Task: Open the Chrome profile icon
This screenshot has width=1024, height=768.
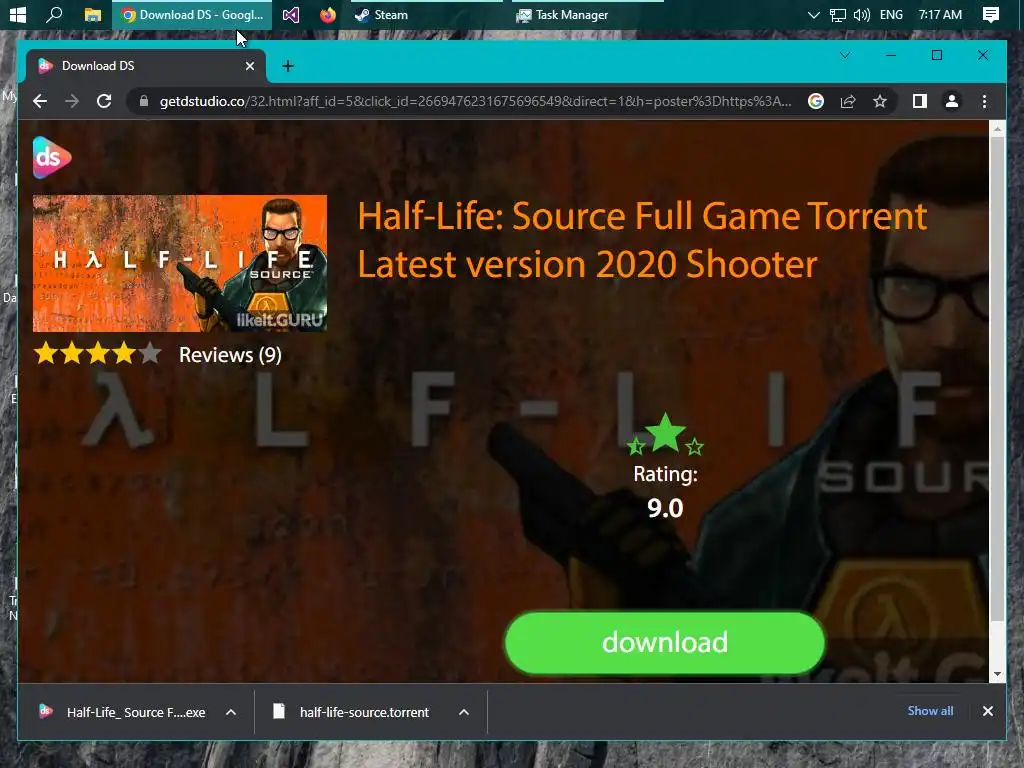Action: click(952, 101)
